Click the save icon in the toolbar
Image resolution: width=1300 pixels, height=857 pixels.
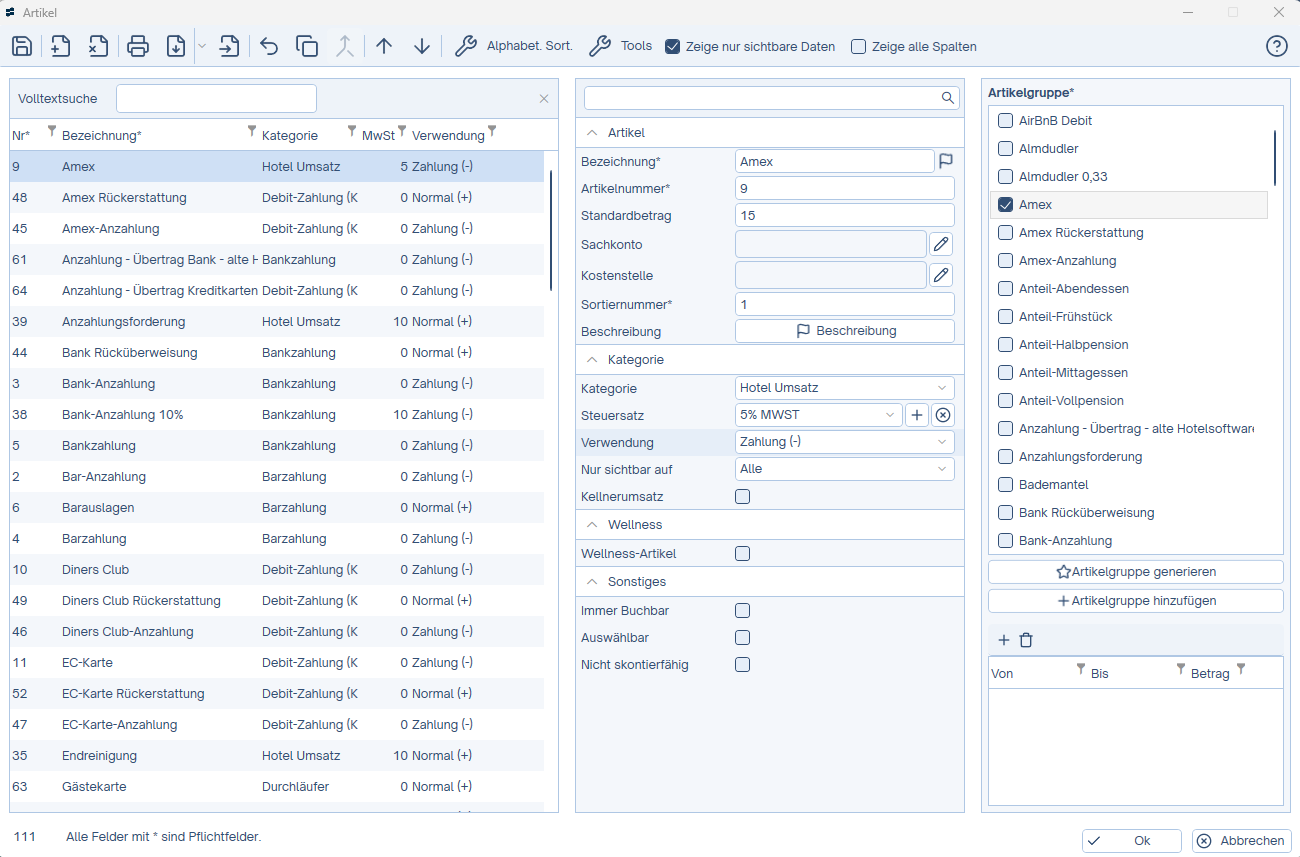[x=22, y=46]
